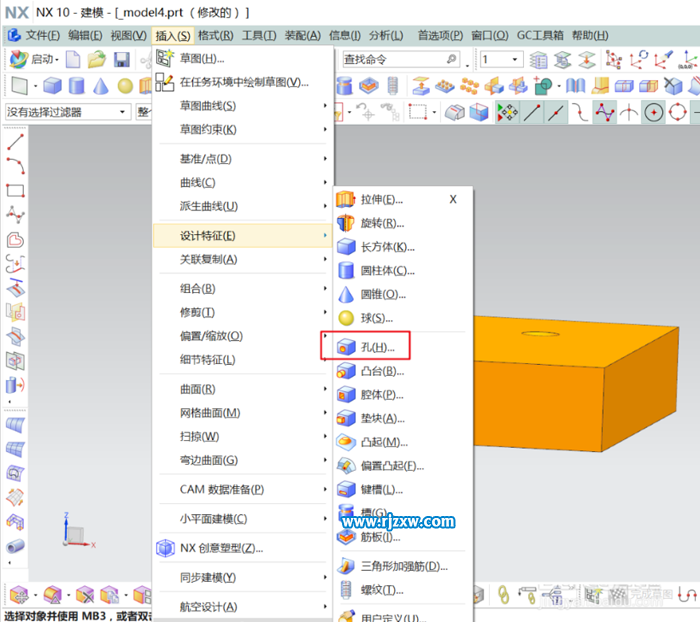Click the sphere icon in the feature toolbar
Image resolution: width=700 pixels, height=622 pixels.
[x=125, y=86]
